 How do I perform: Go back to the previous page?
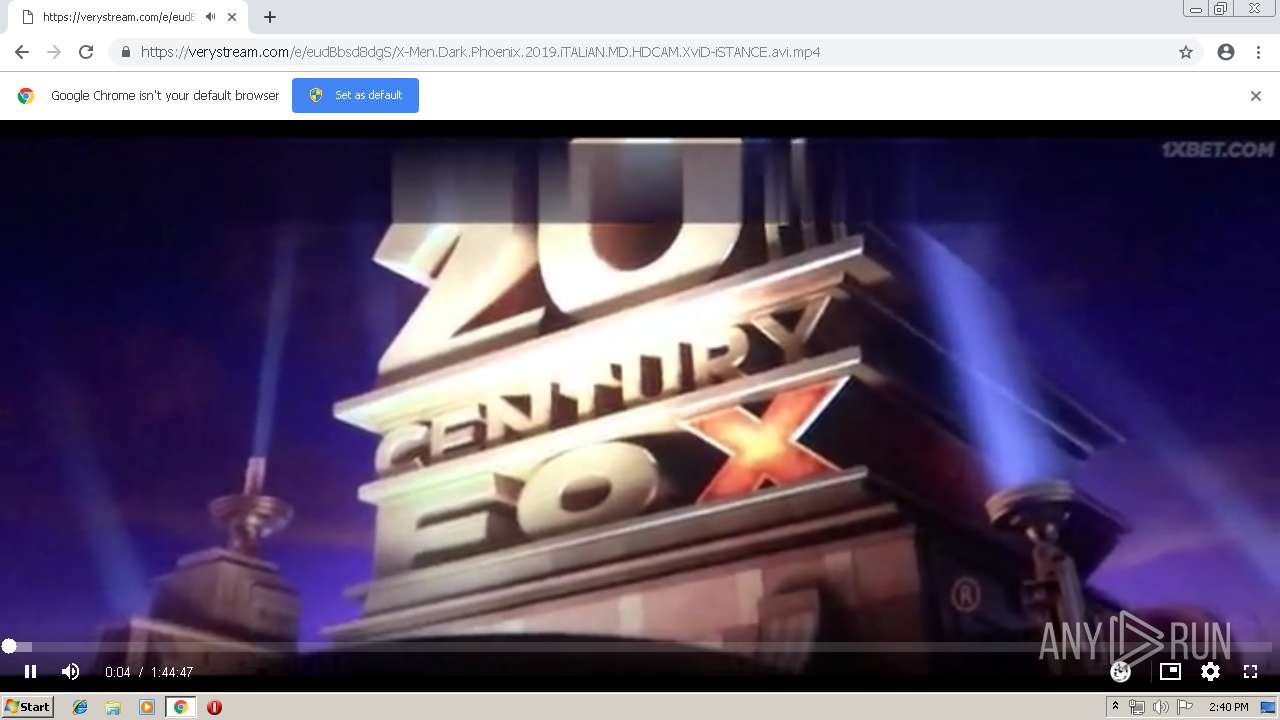click(22, 52)
